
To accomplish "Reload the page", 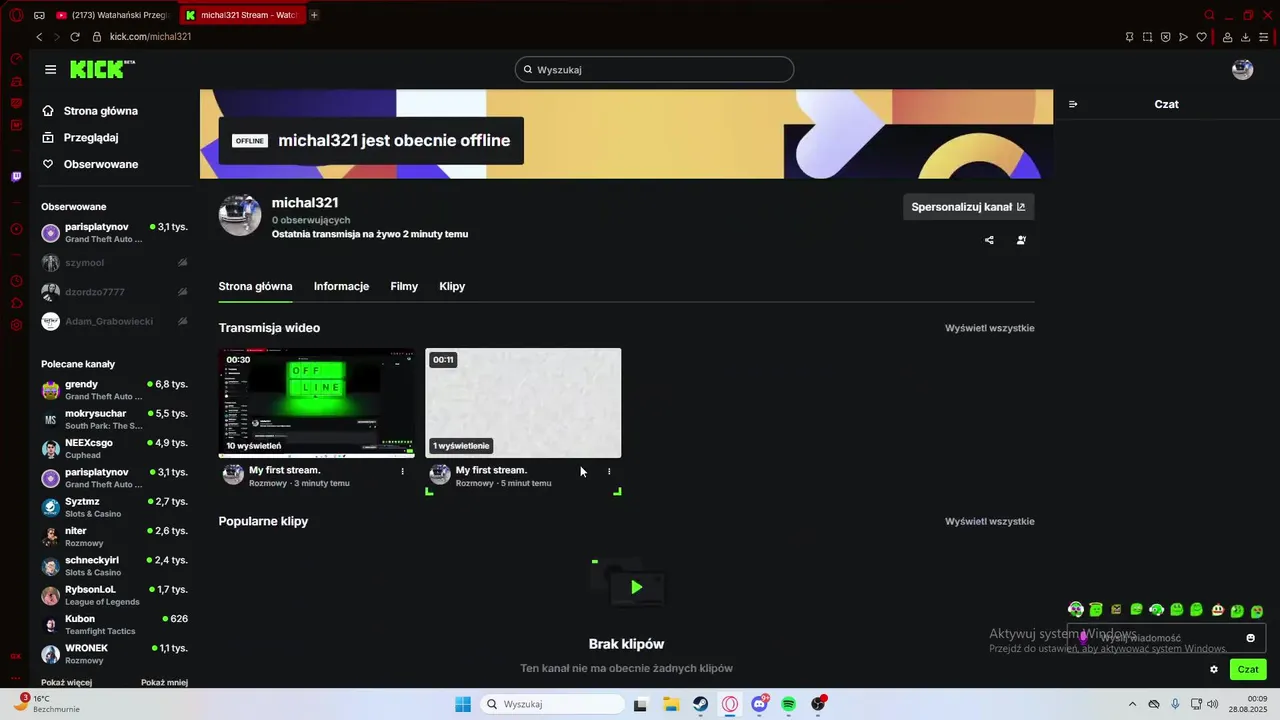I will tap(75, 37).
